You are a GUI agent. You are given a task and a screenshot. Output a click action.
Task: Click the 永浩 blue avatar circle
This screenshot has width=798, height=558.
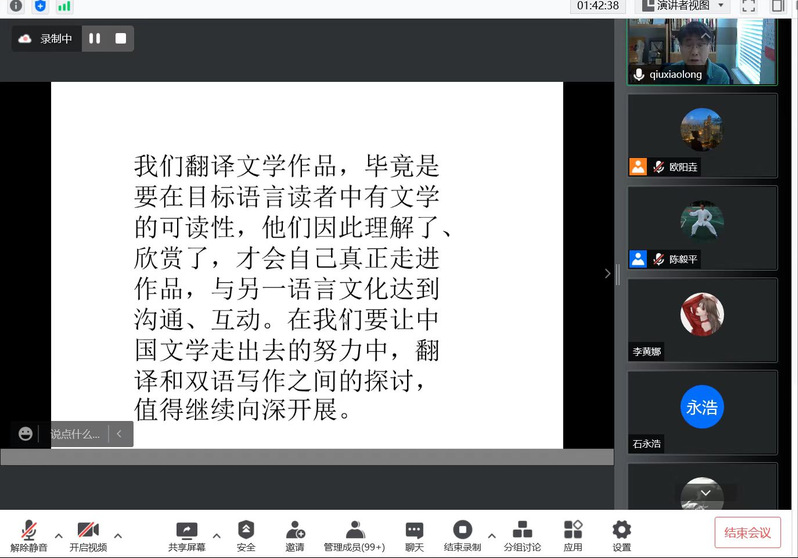(702, 407)
